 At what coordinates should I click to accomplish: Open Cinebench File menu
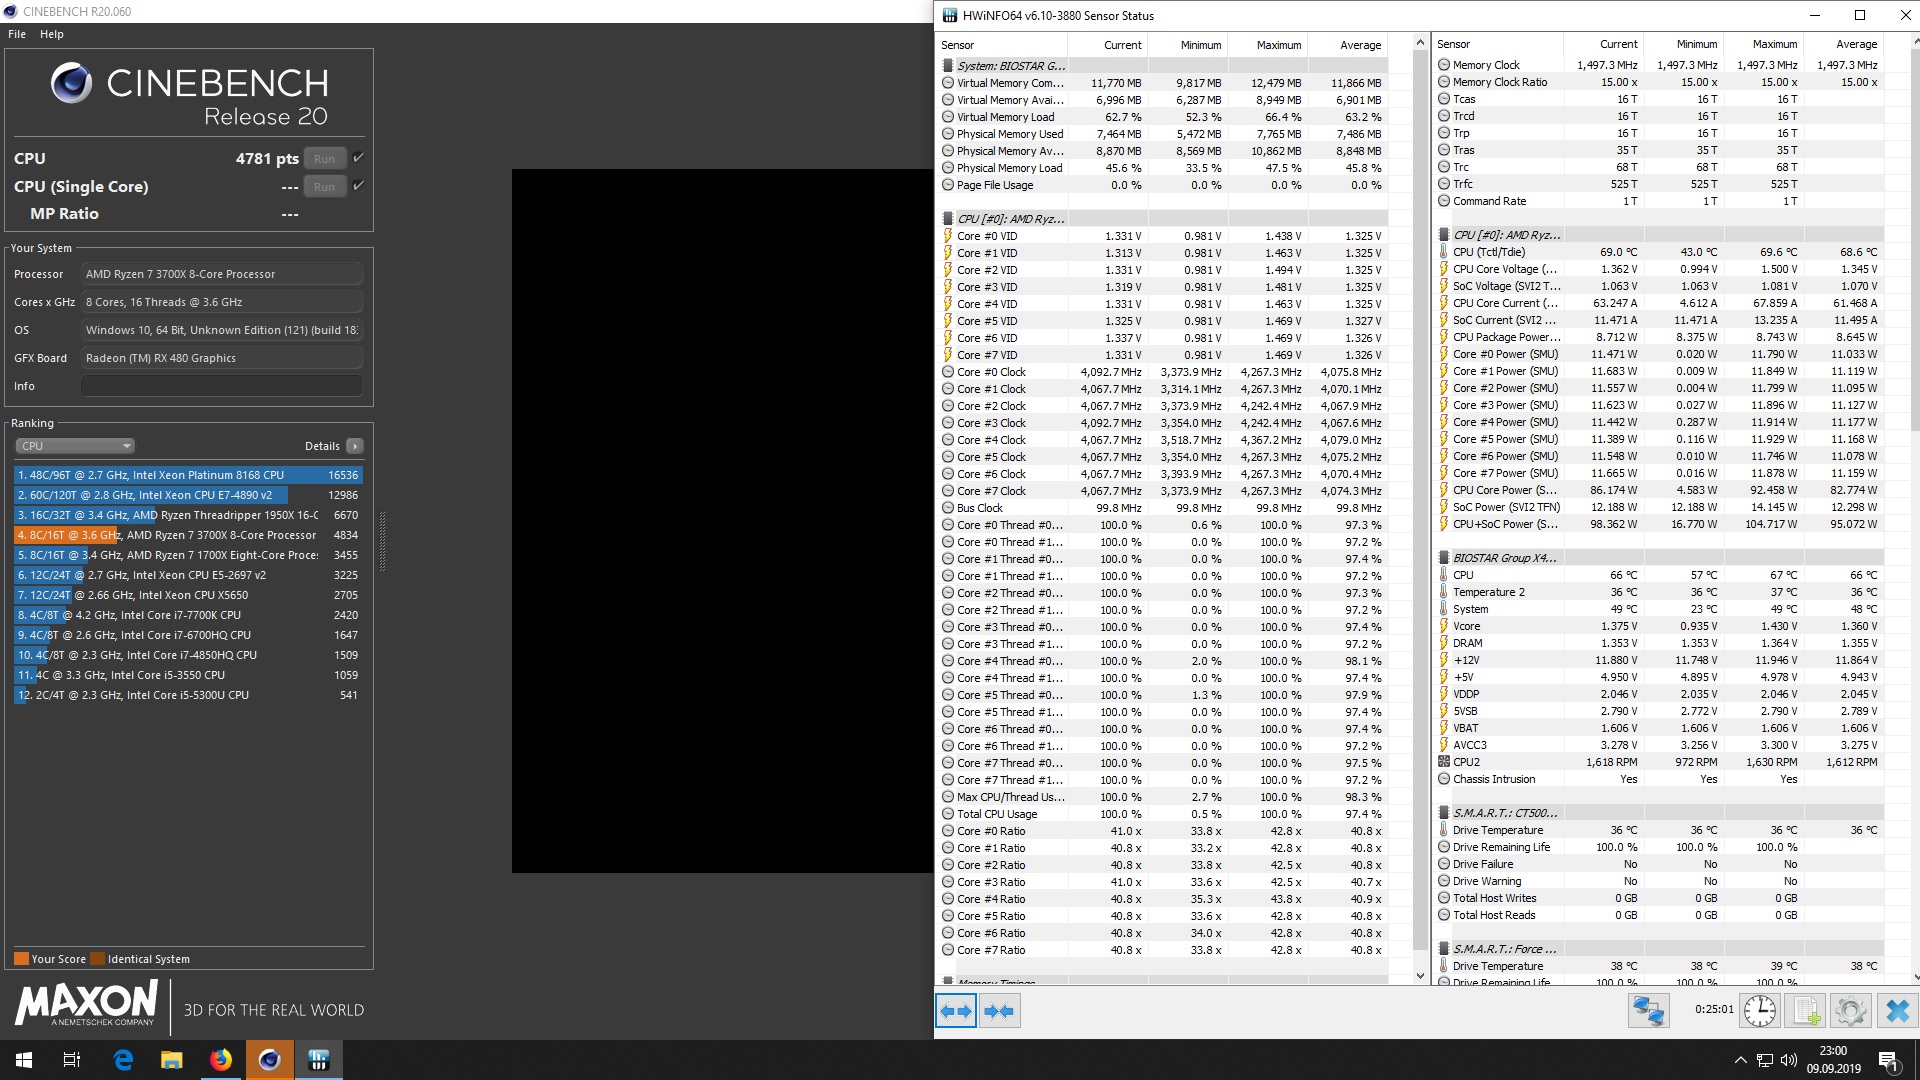[x=17, y=34]
